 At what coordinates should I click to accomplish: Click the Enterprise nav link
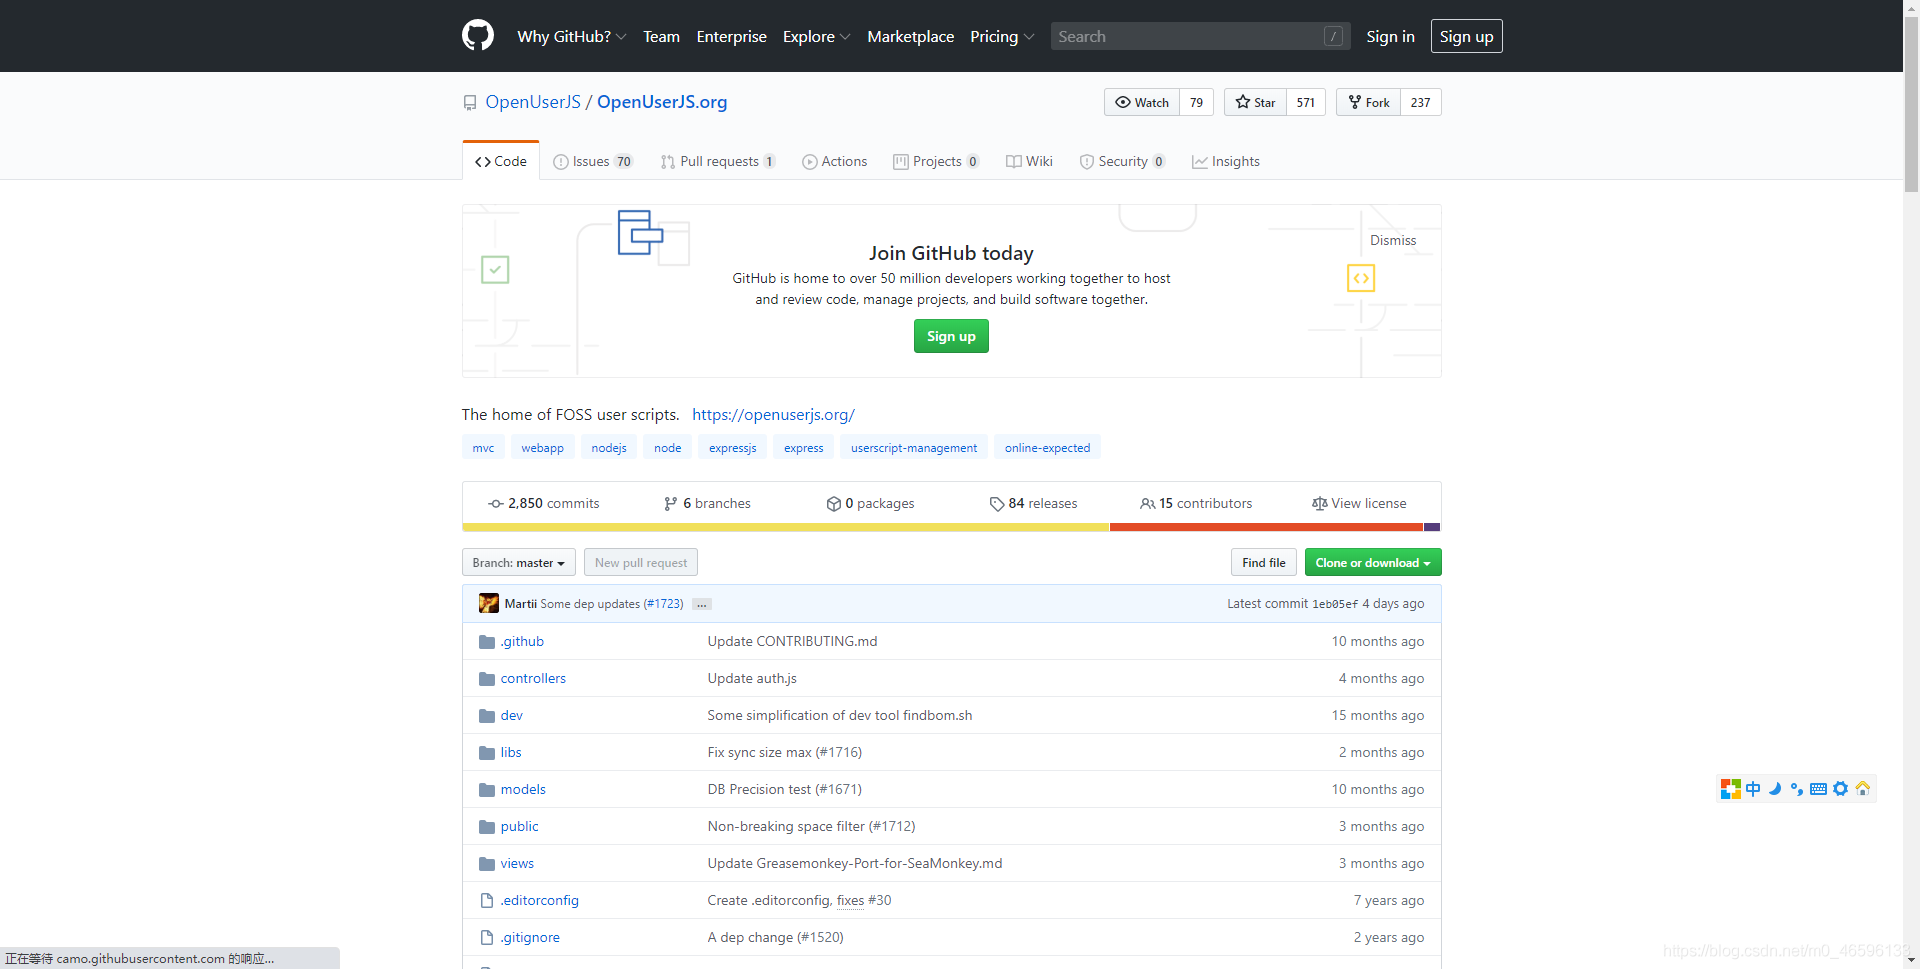(x=732, y=36)
